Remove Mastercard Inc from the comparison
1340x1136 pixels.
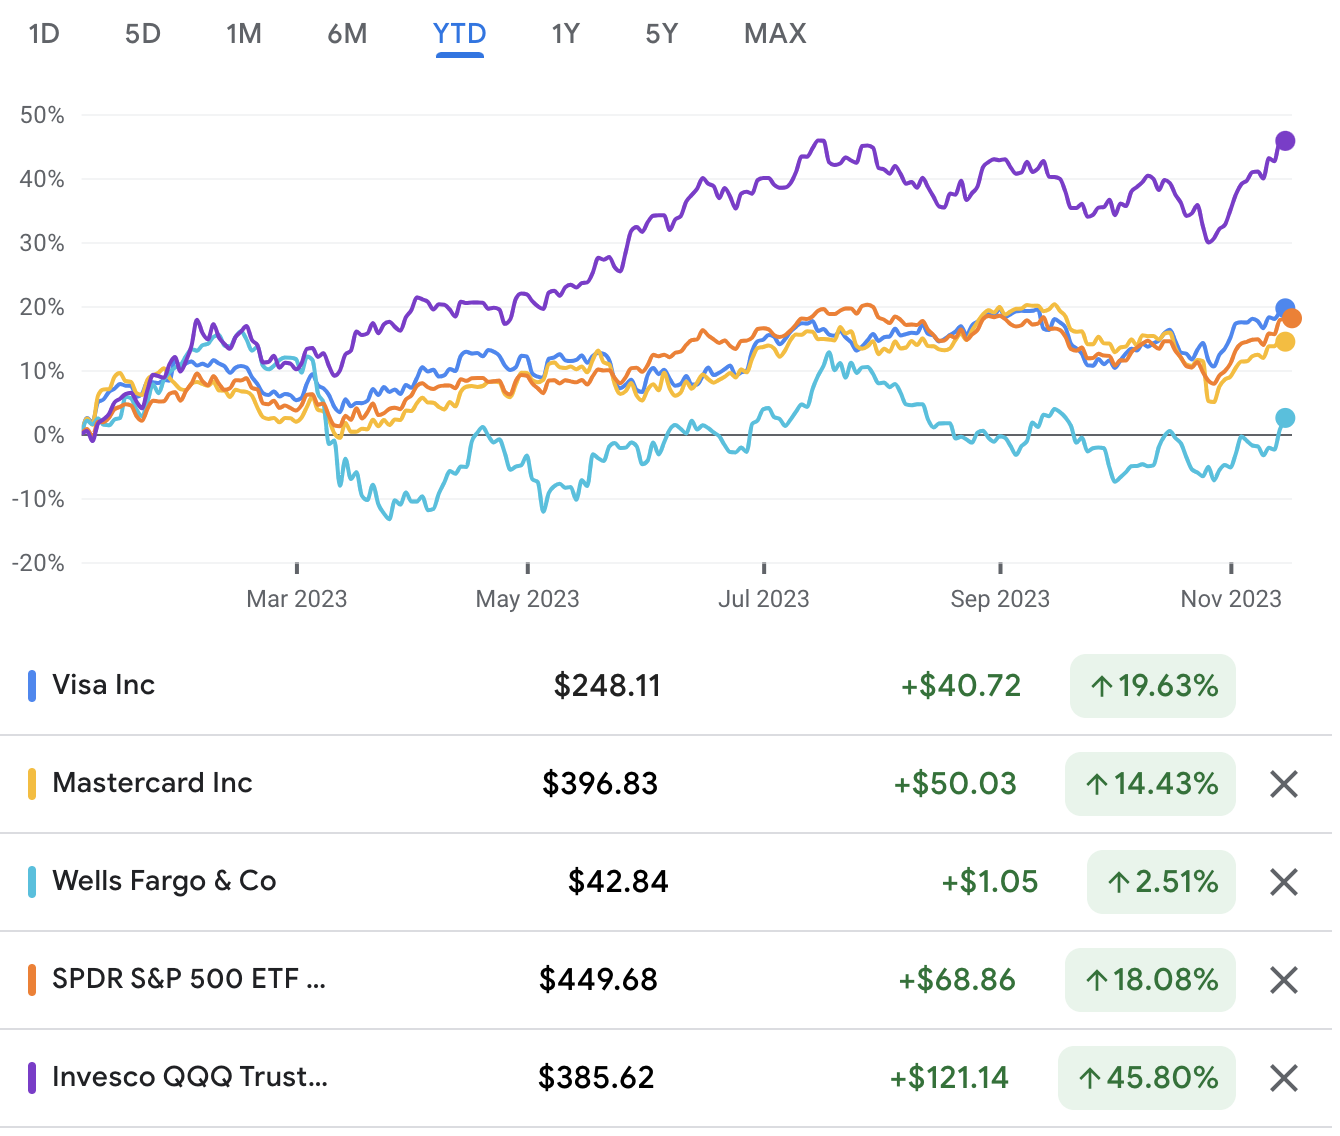1283,785
